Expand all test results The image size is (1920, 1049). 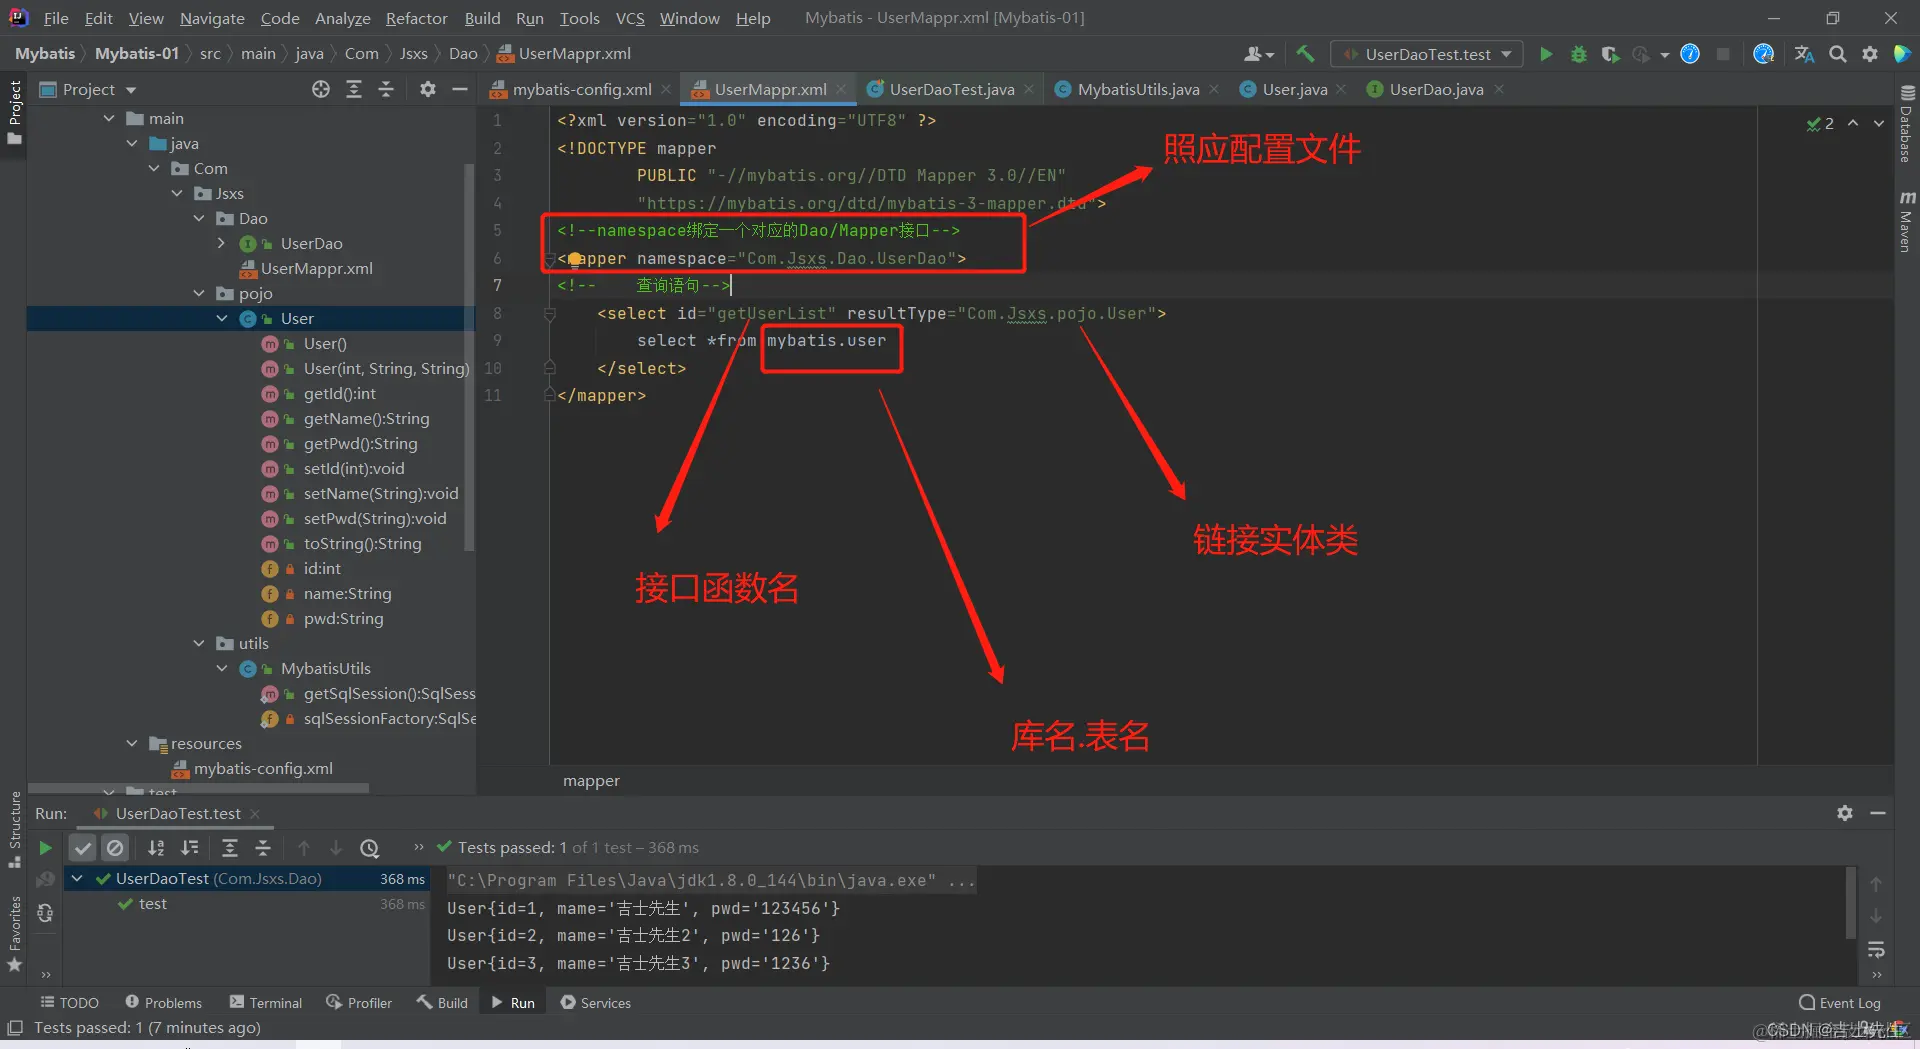pos(230,848)
